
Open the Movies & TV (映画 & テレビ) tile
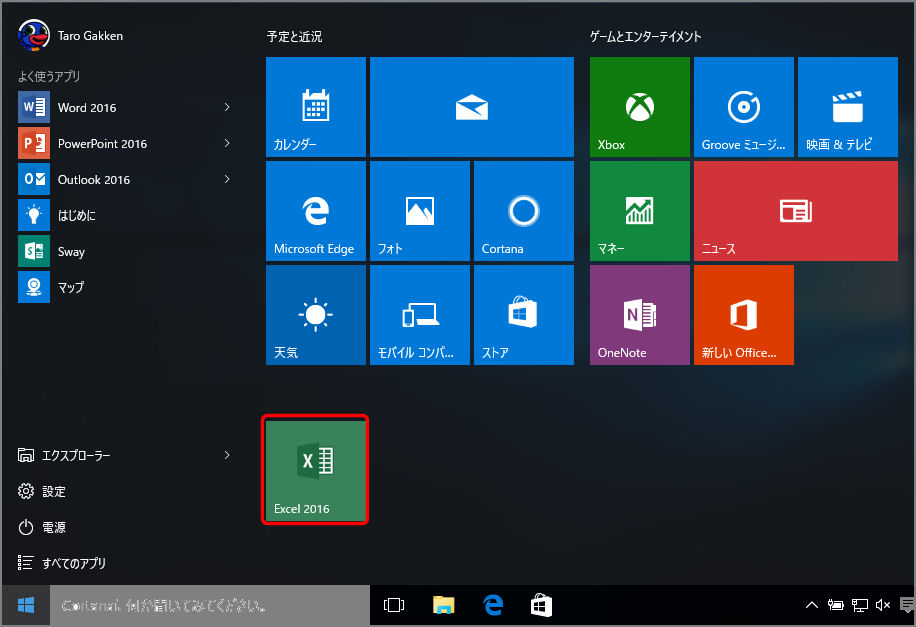click(848, 107)
